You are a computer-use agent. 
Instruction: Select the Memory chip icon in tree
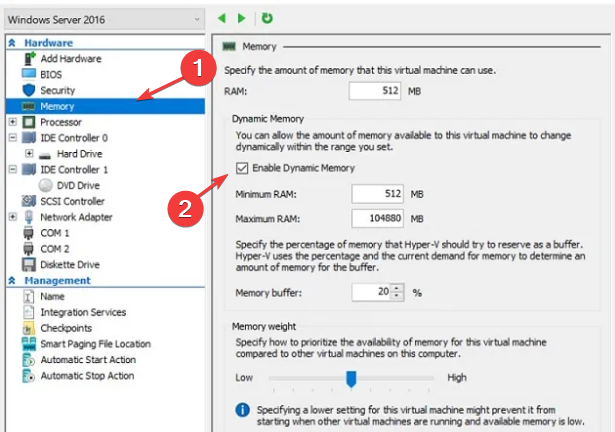tap(29, 106)
